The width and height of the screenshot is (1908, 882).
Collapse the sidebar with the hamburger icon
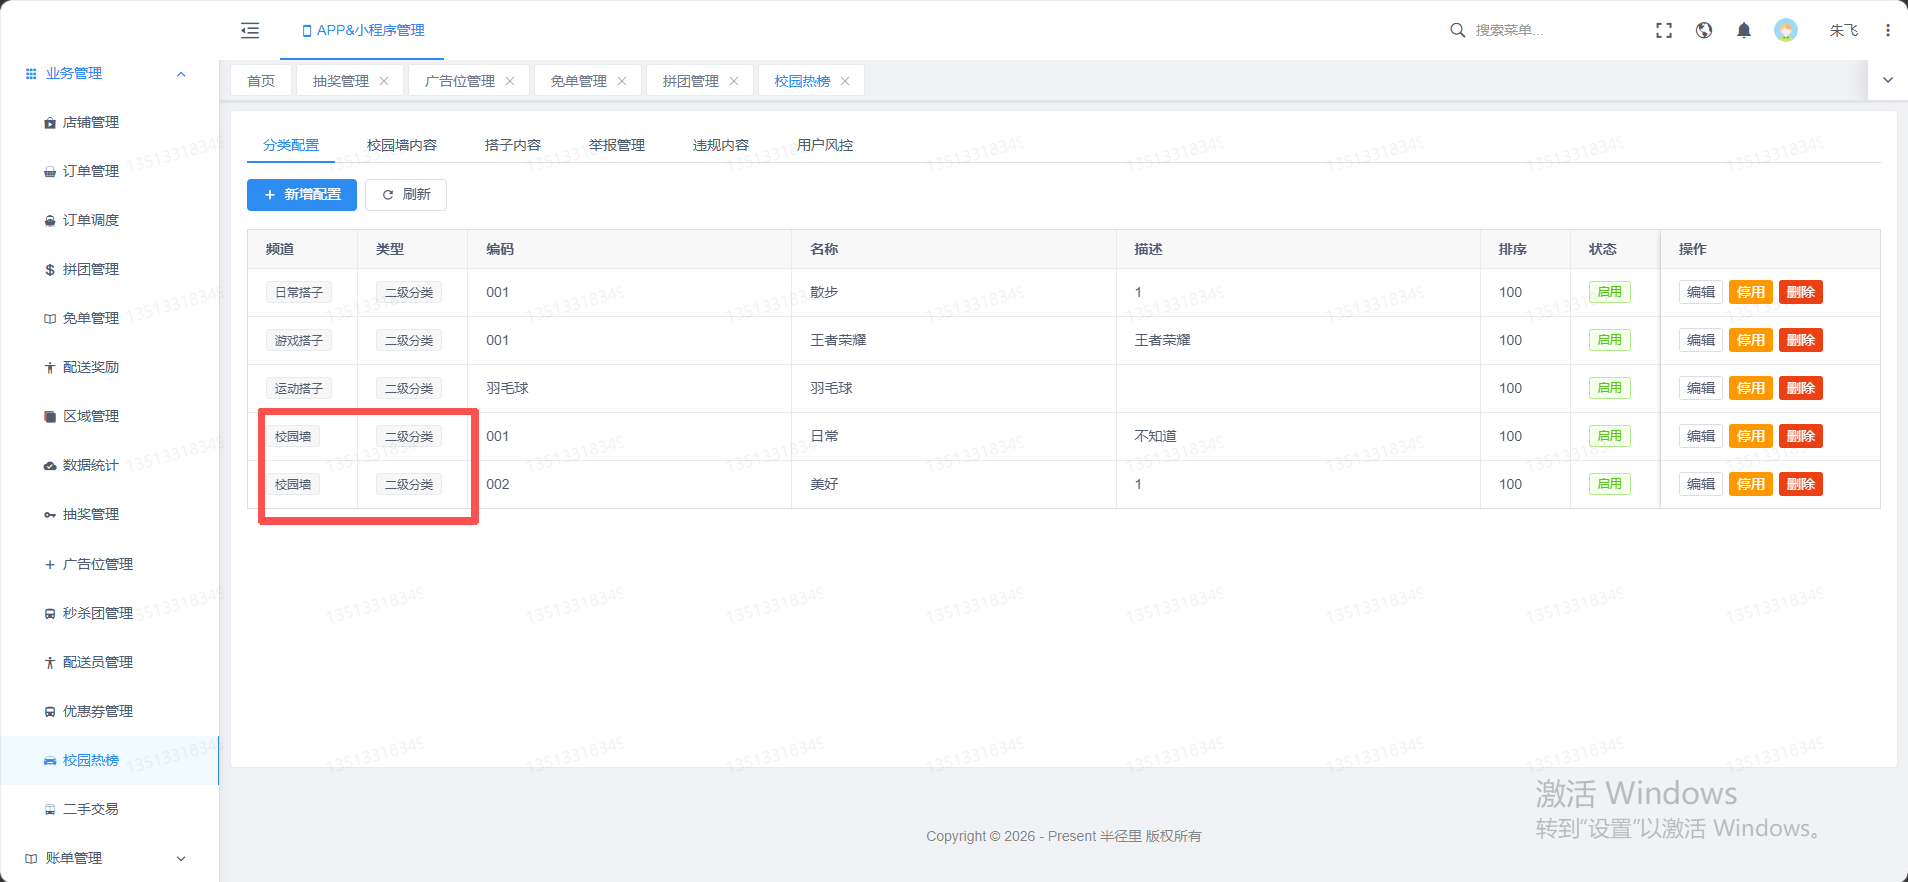[250, 31]
